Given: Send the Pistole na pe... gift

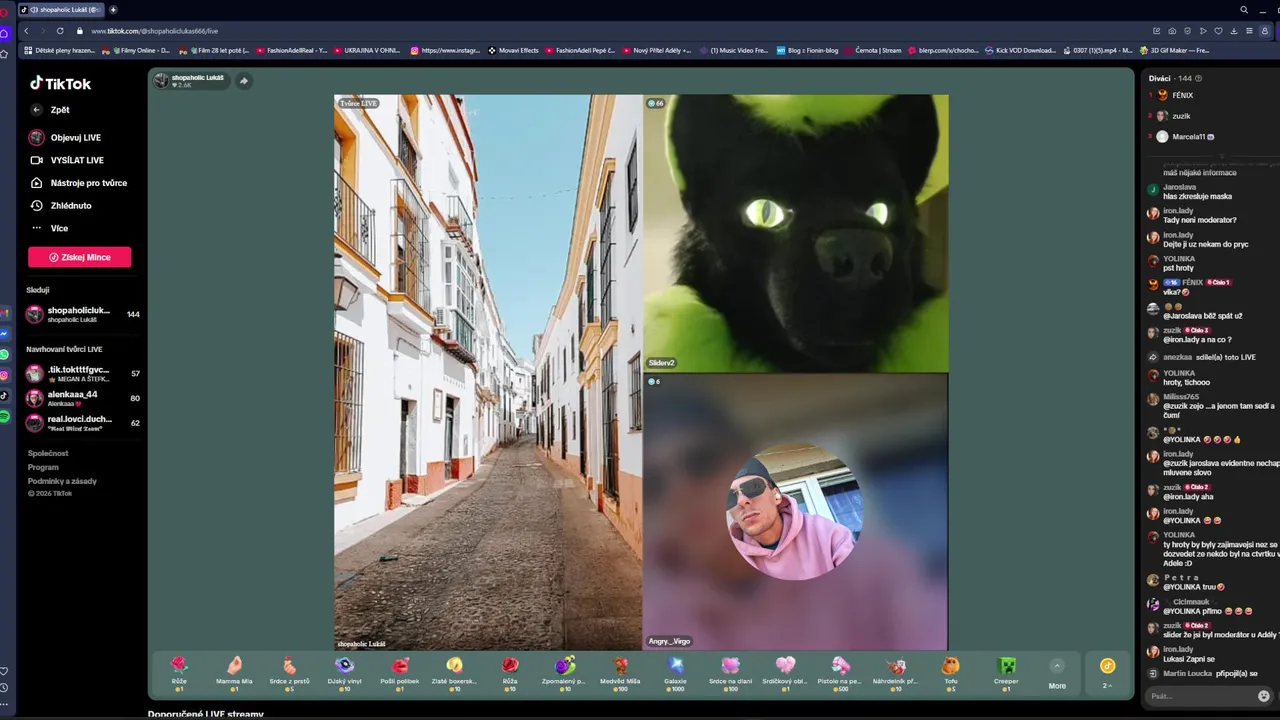Looking at the screenshot, I should [841, 674].
